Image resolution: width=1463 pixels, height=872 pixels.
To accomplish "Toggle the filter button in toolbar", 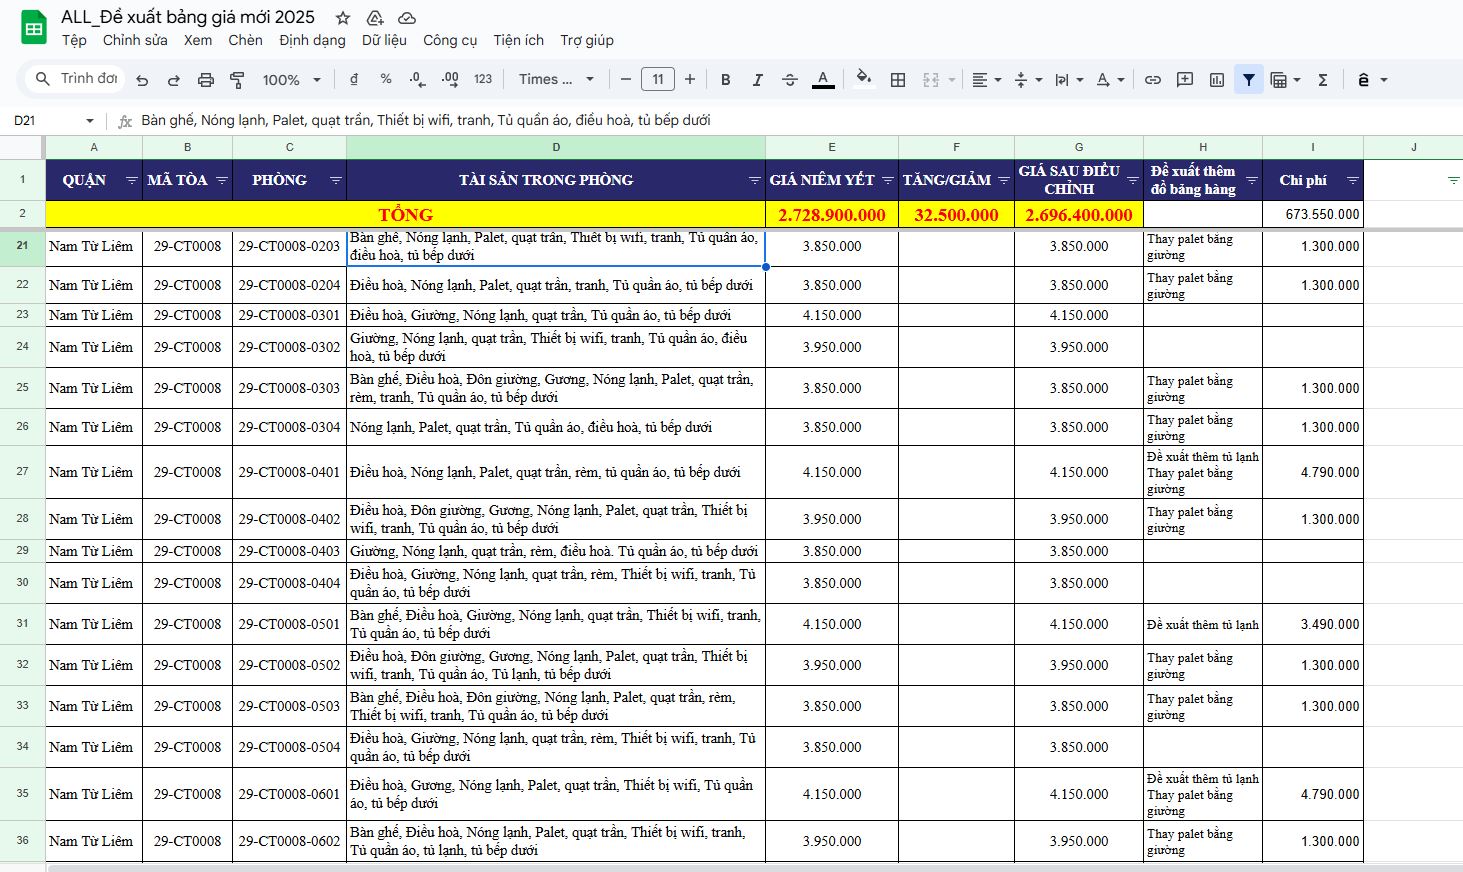I will [x=1249, y=80].
